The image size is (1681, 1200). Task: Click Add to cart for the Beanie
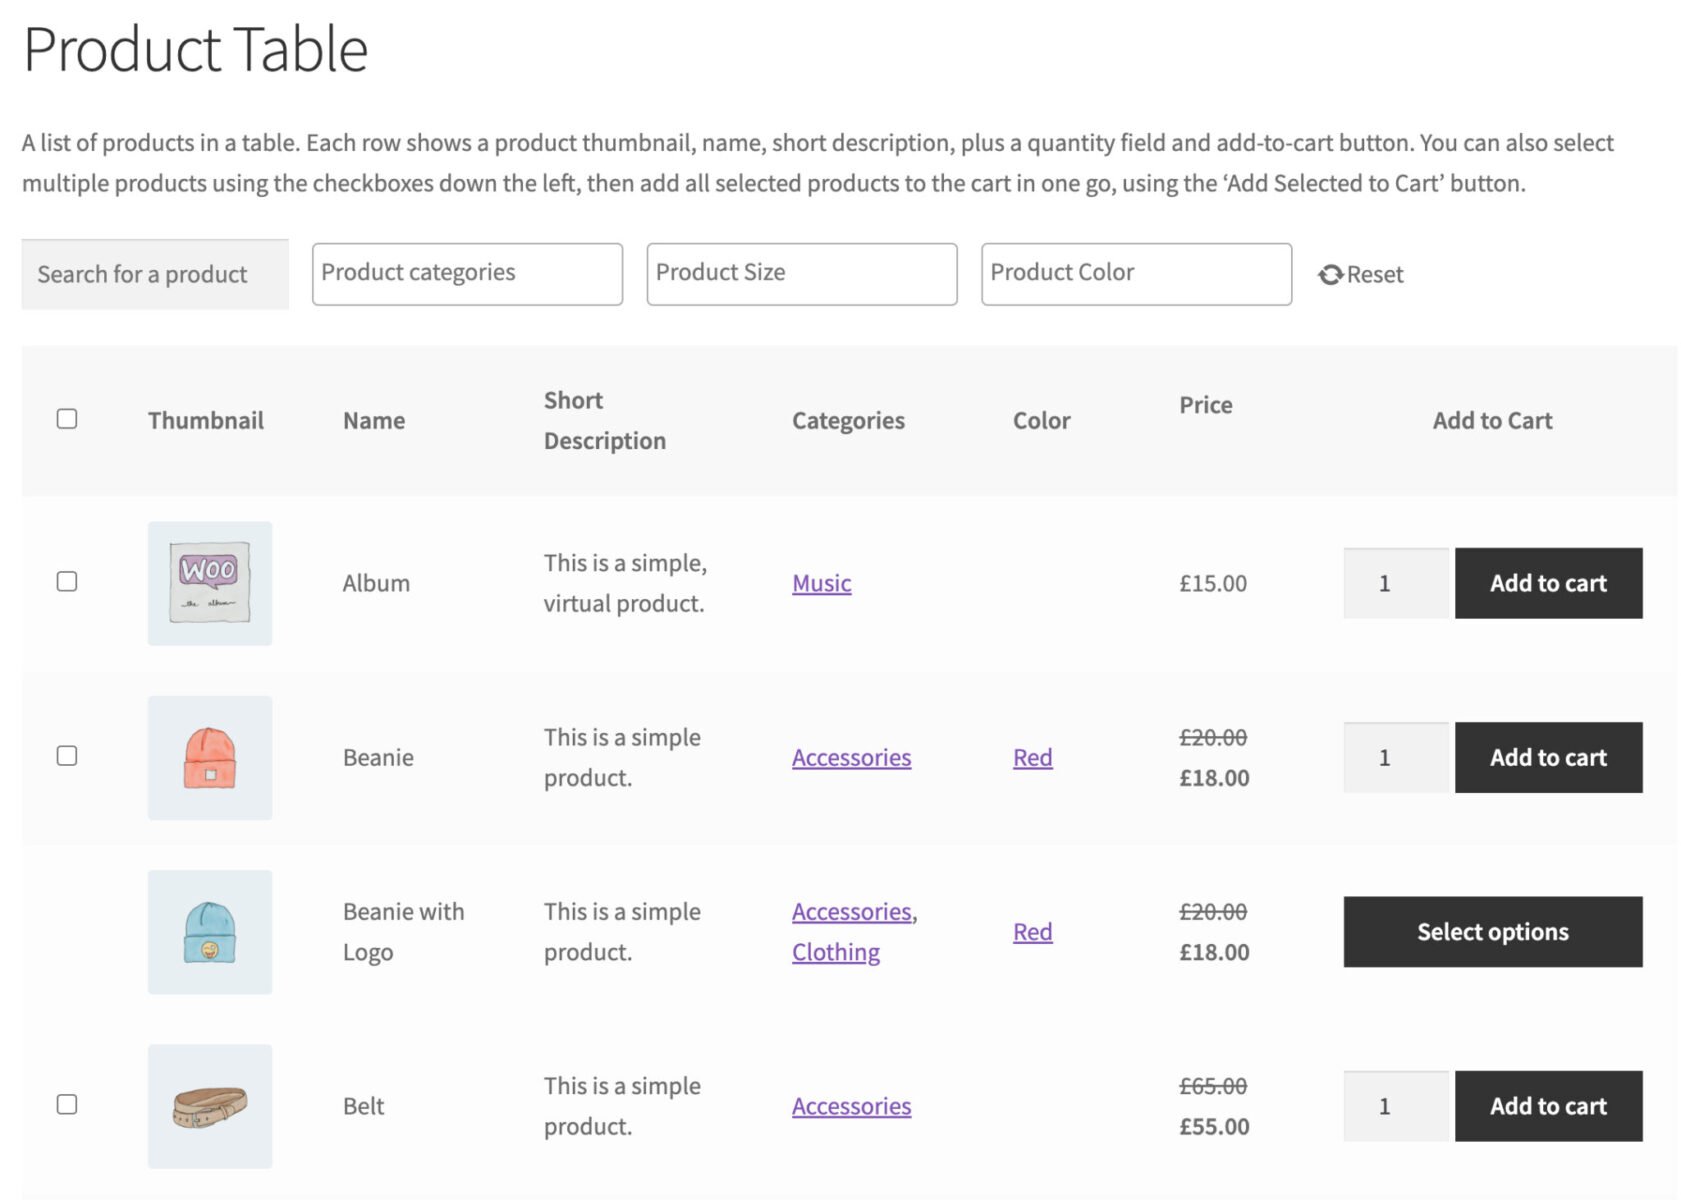1548,757
